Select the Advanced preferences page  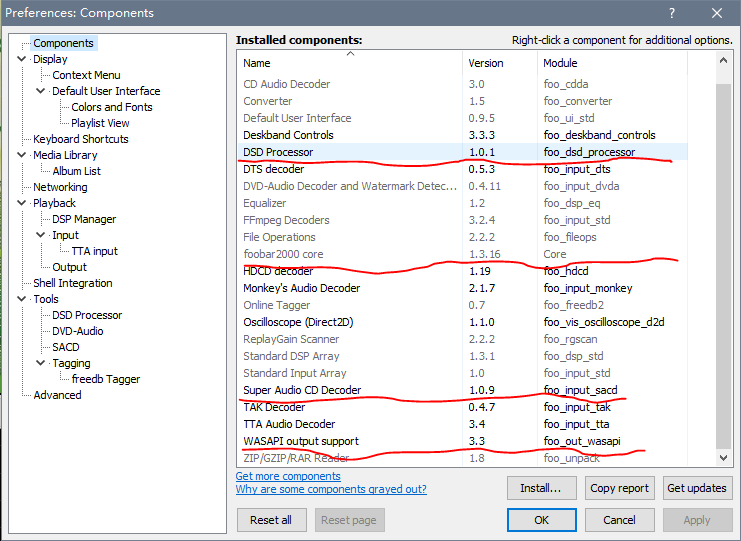[57, 395]
